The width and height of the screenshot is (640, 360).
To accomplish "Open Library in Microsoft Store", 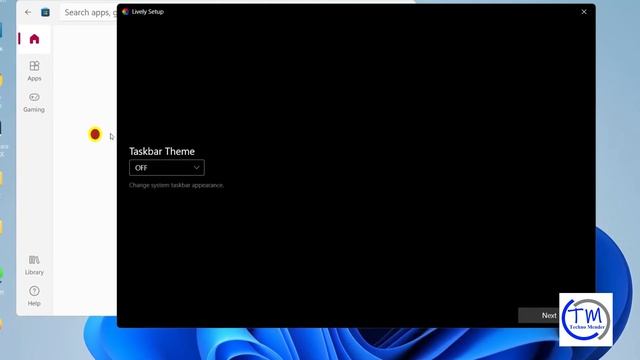I will tap(34, 265).
